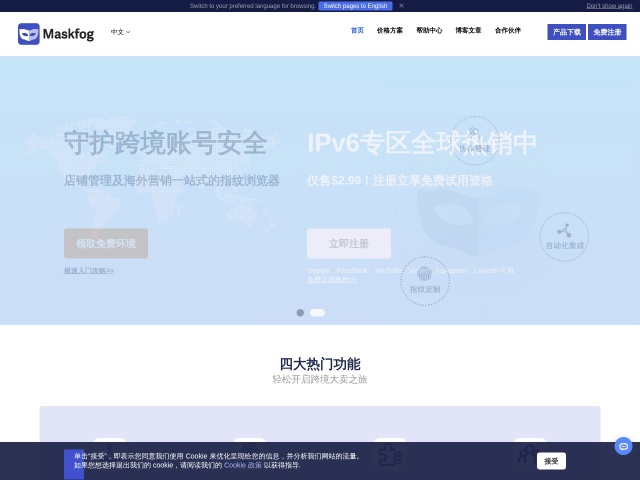Click Switch pages to English button
Screen dimensions: 640x480
pos(355,6)
